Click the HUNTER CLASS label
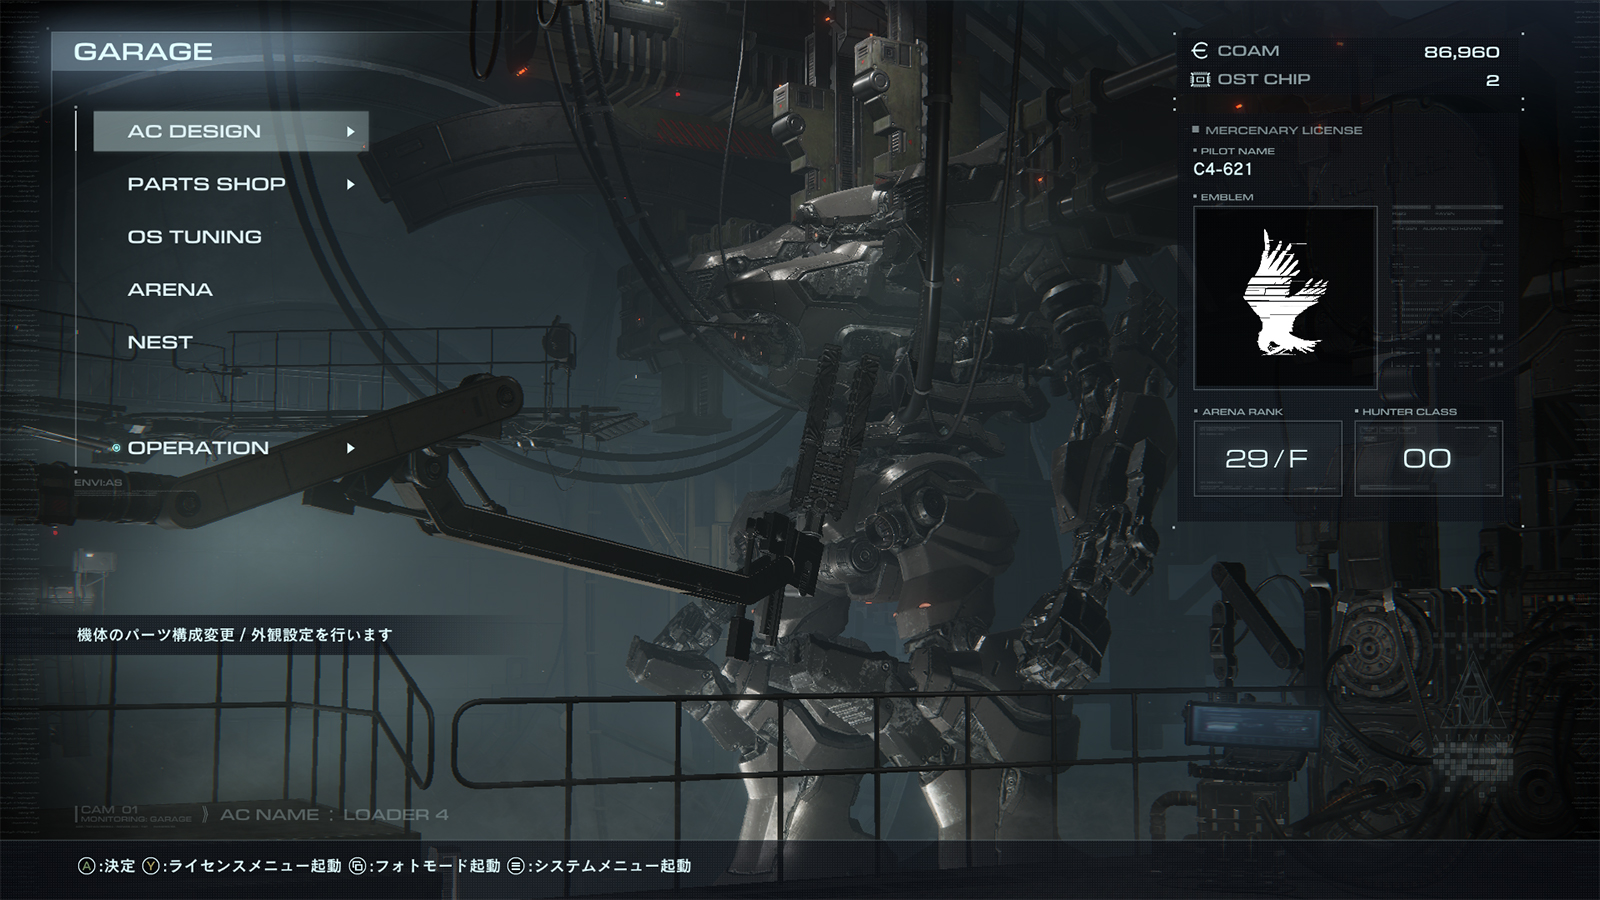The width and height of the screenshot is (1600, 900). tap(1409, 412)
